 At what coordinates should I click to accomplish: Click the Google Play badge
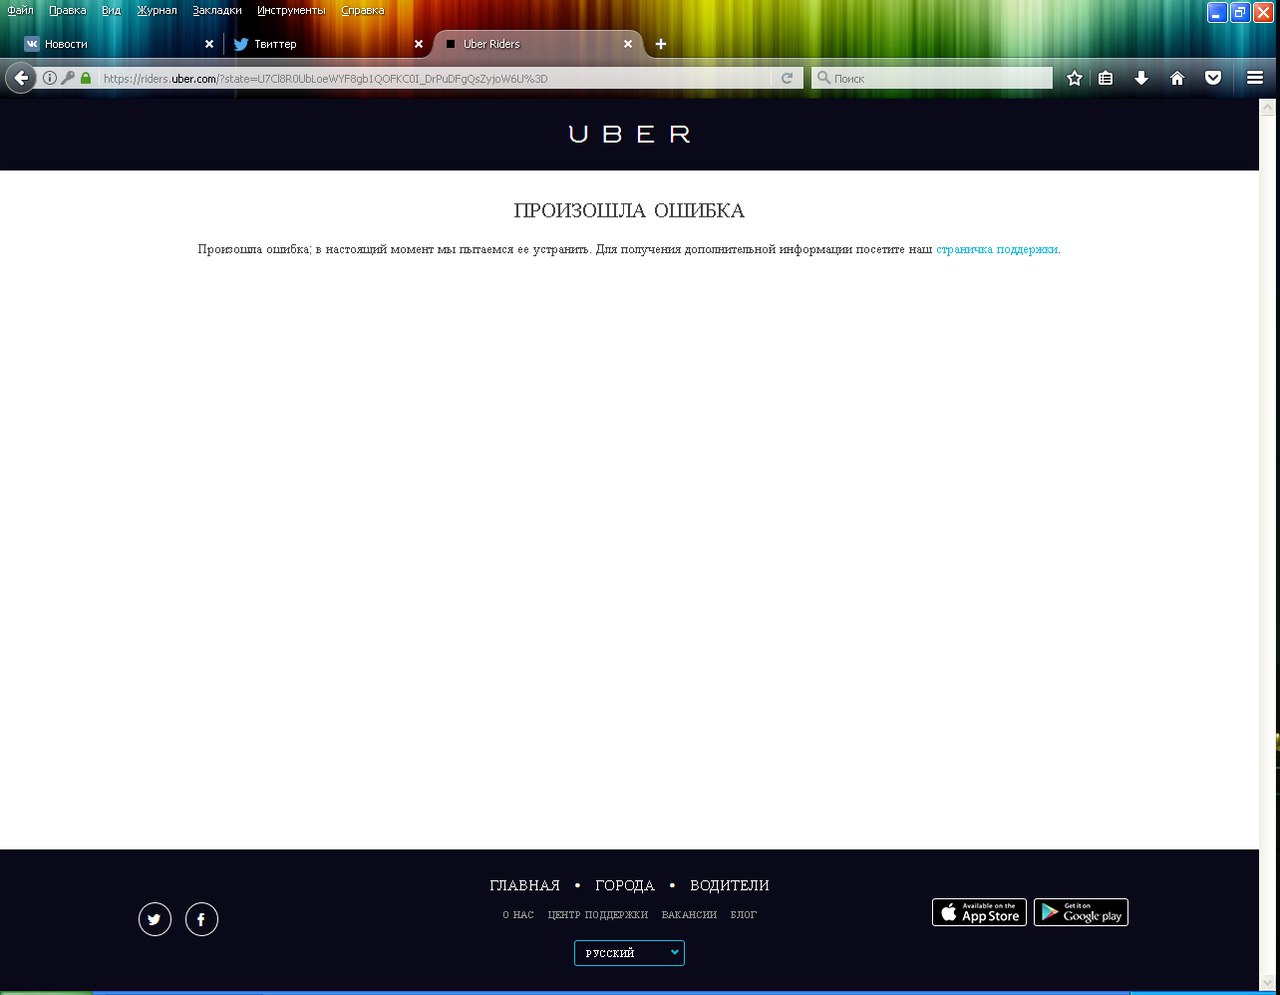pyautogui.click(x=1081, y=912)
